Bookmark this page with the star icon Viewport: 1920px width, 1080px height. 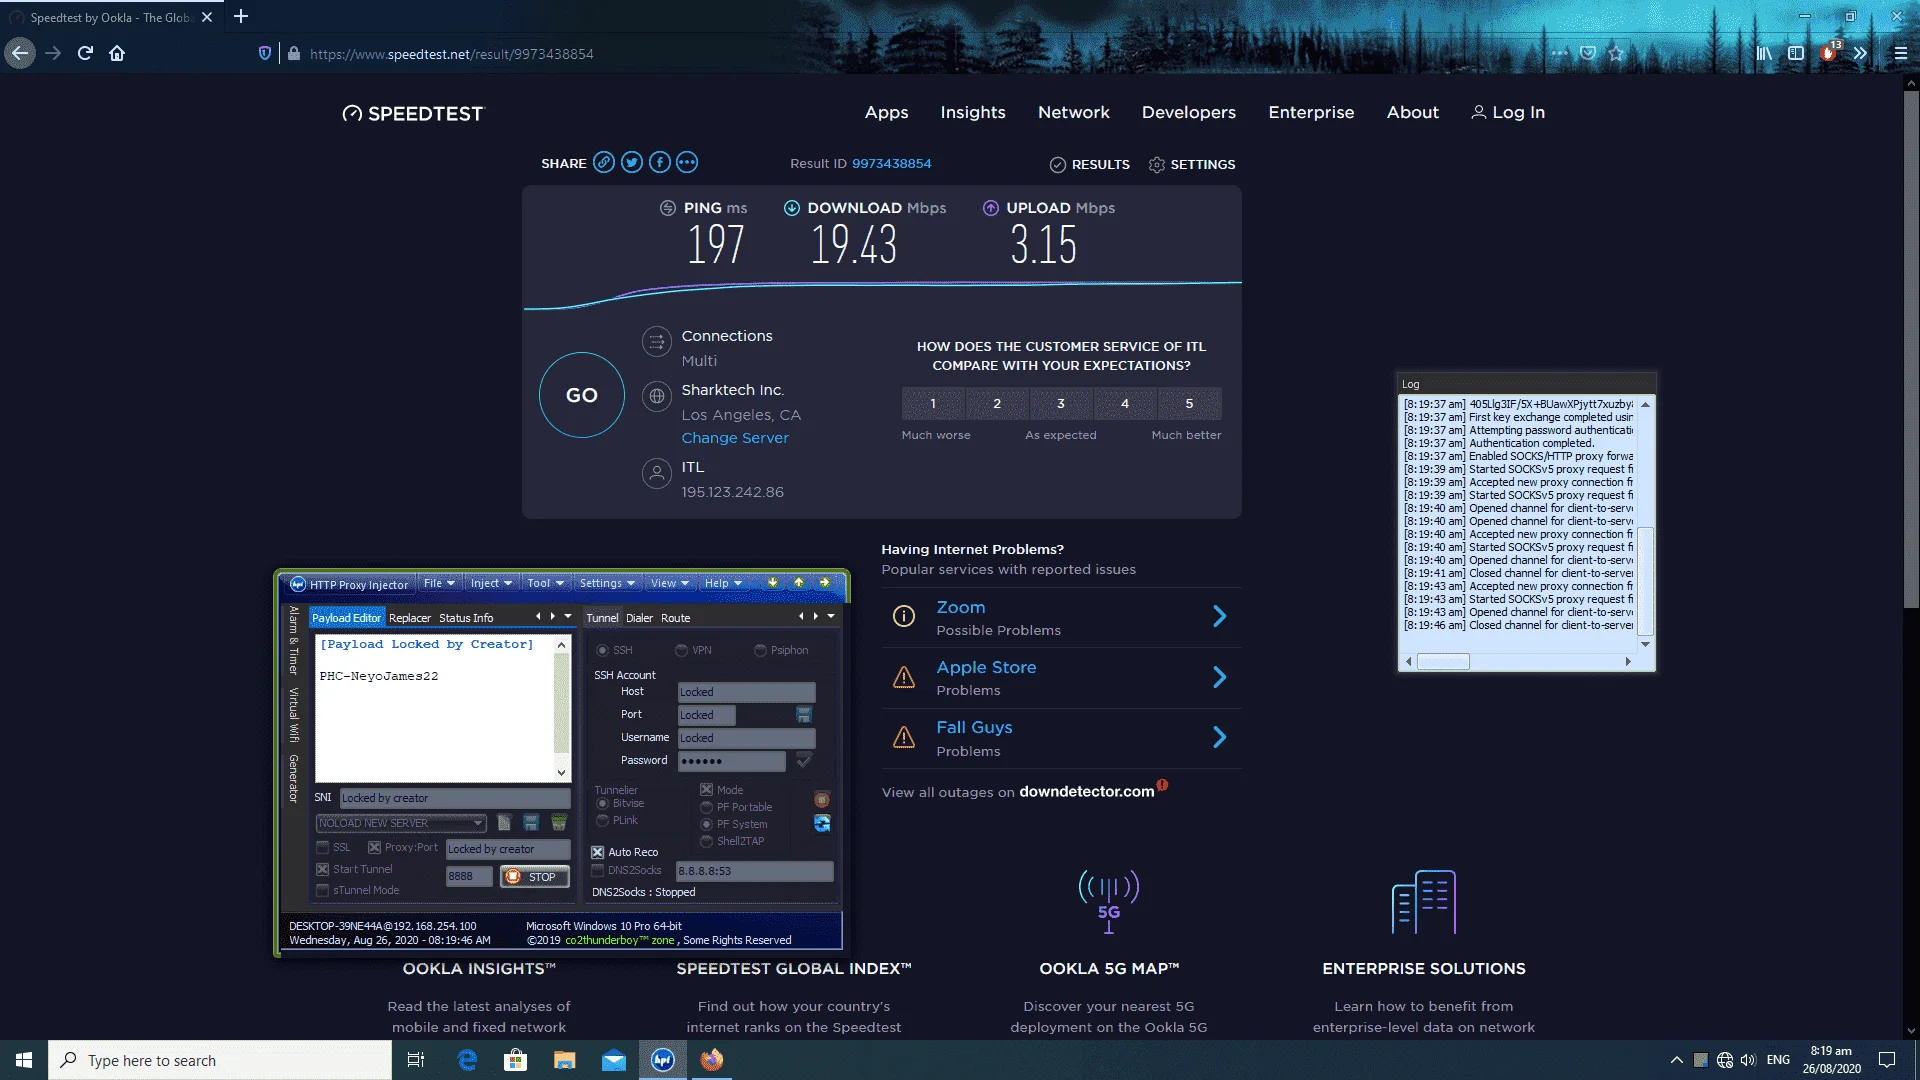[x=1616, y=53]
